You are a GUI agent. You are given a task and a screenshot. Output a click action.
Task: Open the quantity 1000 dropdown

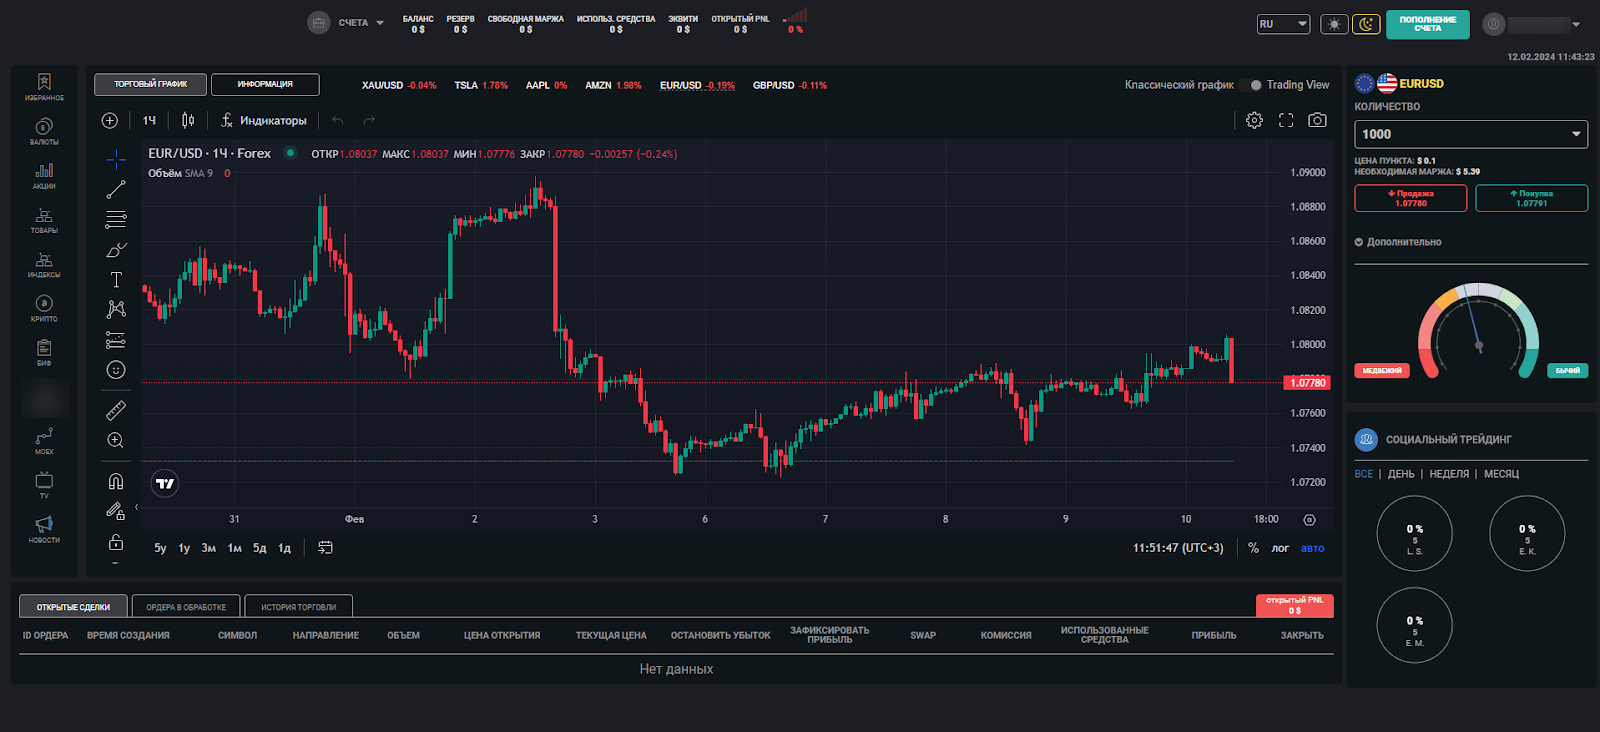[x=1470, y=134]
